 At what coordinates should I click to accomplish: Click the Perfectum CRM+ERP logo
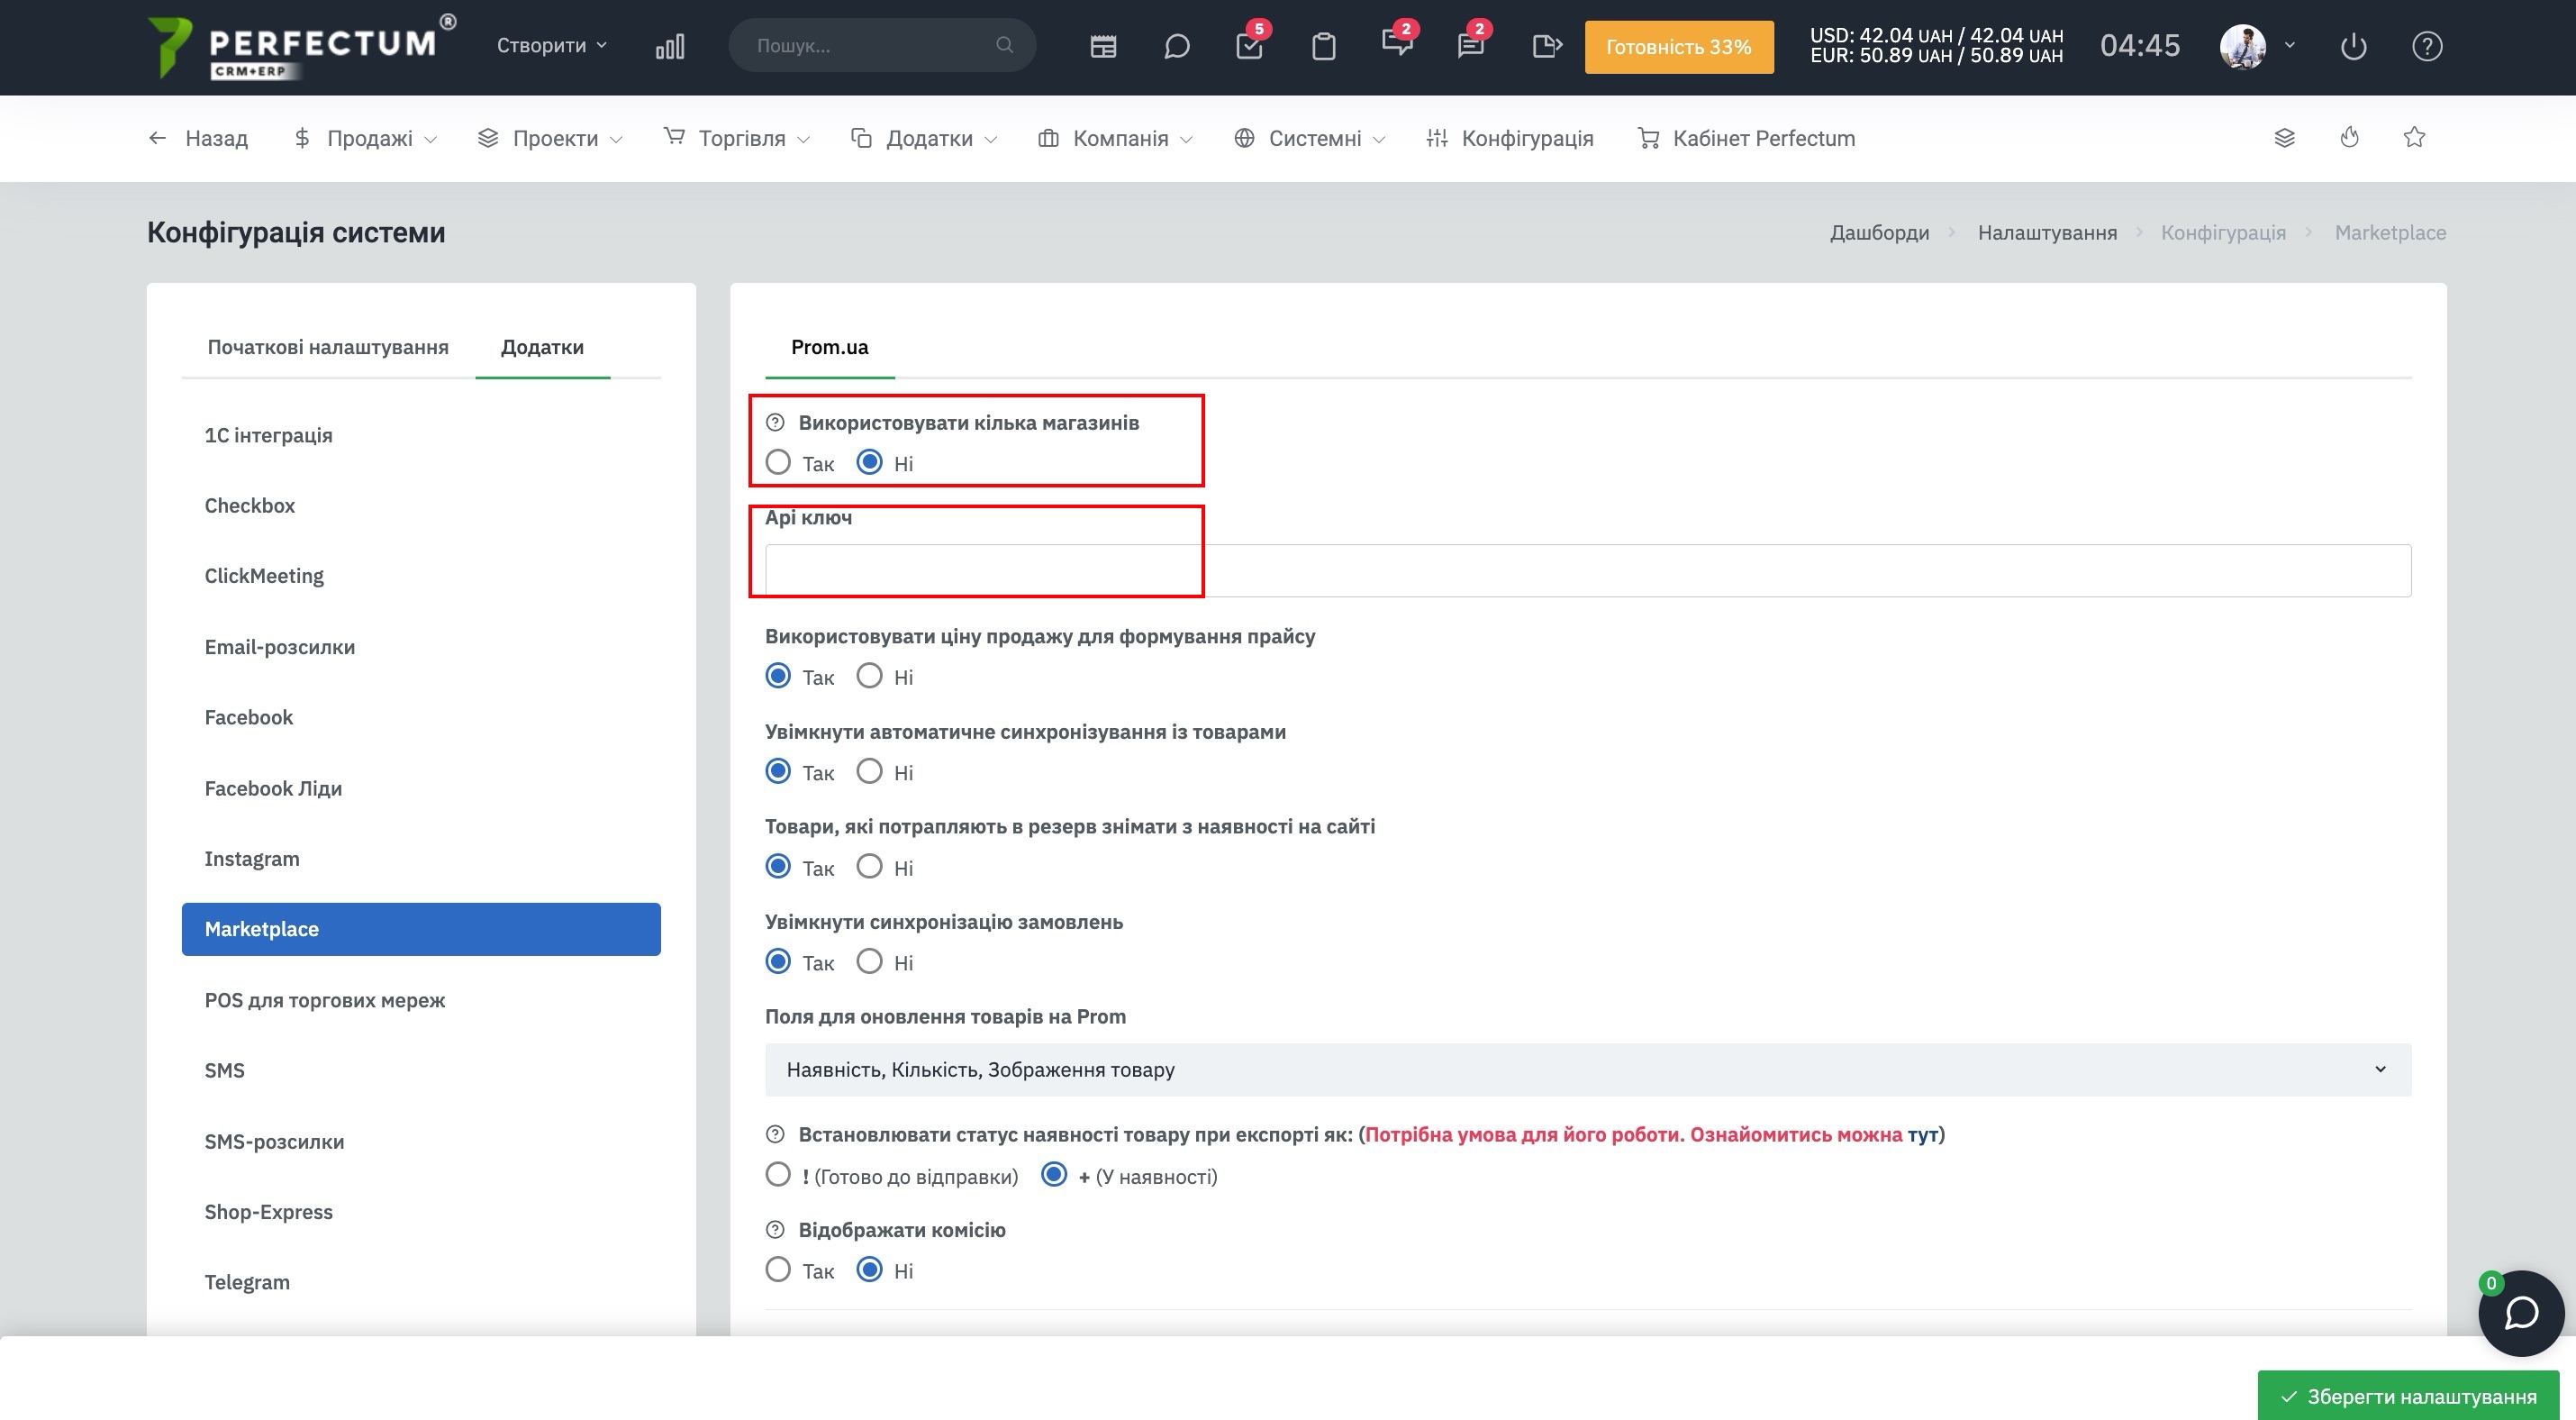[x=300, y=46]
